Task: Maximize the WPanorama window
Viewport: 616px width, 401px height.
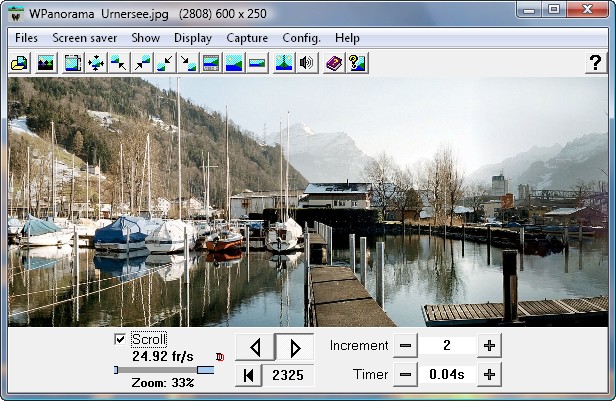Action: [554, 10]
